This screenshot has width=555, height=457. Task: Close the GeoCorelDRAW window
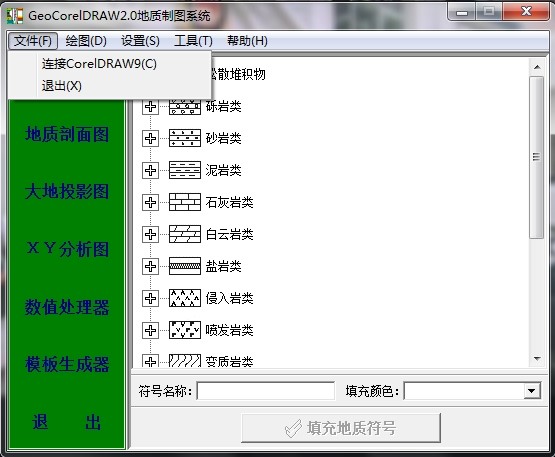point(527,11)
